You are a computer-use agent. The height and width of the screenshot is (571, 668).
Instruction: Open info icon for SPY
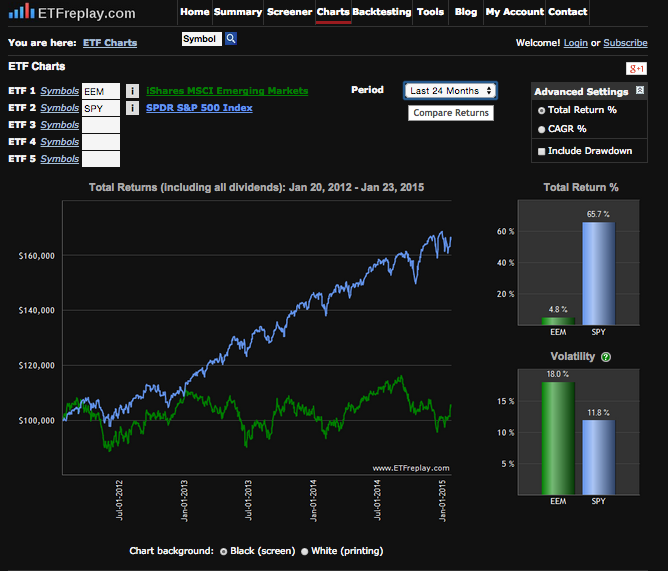point(132,108)
